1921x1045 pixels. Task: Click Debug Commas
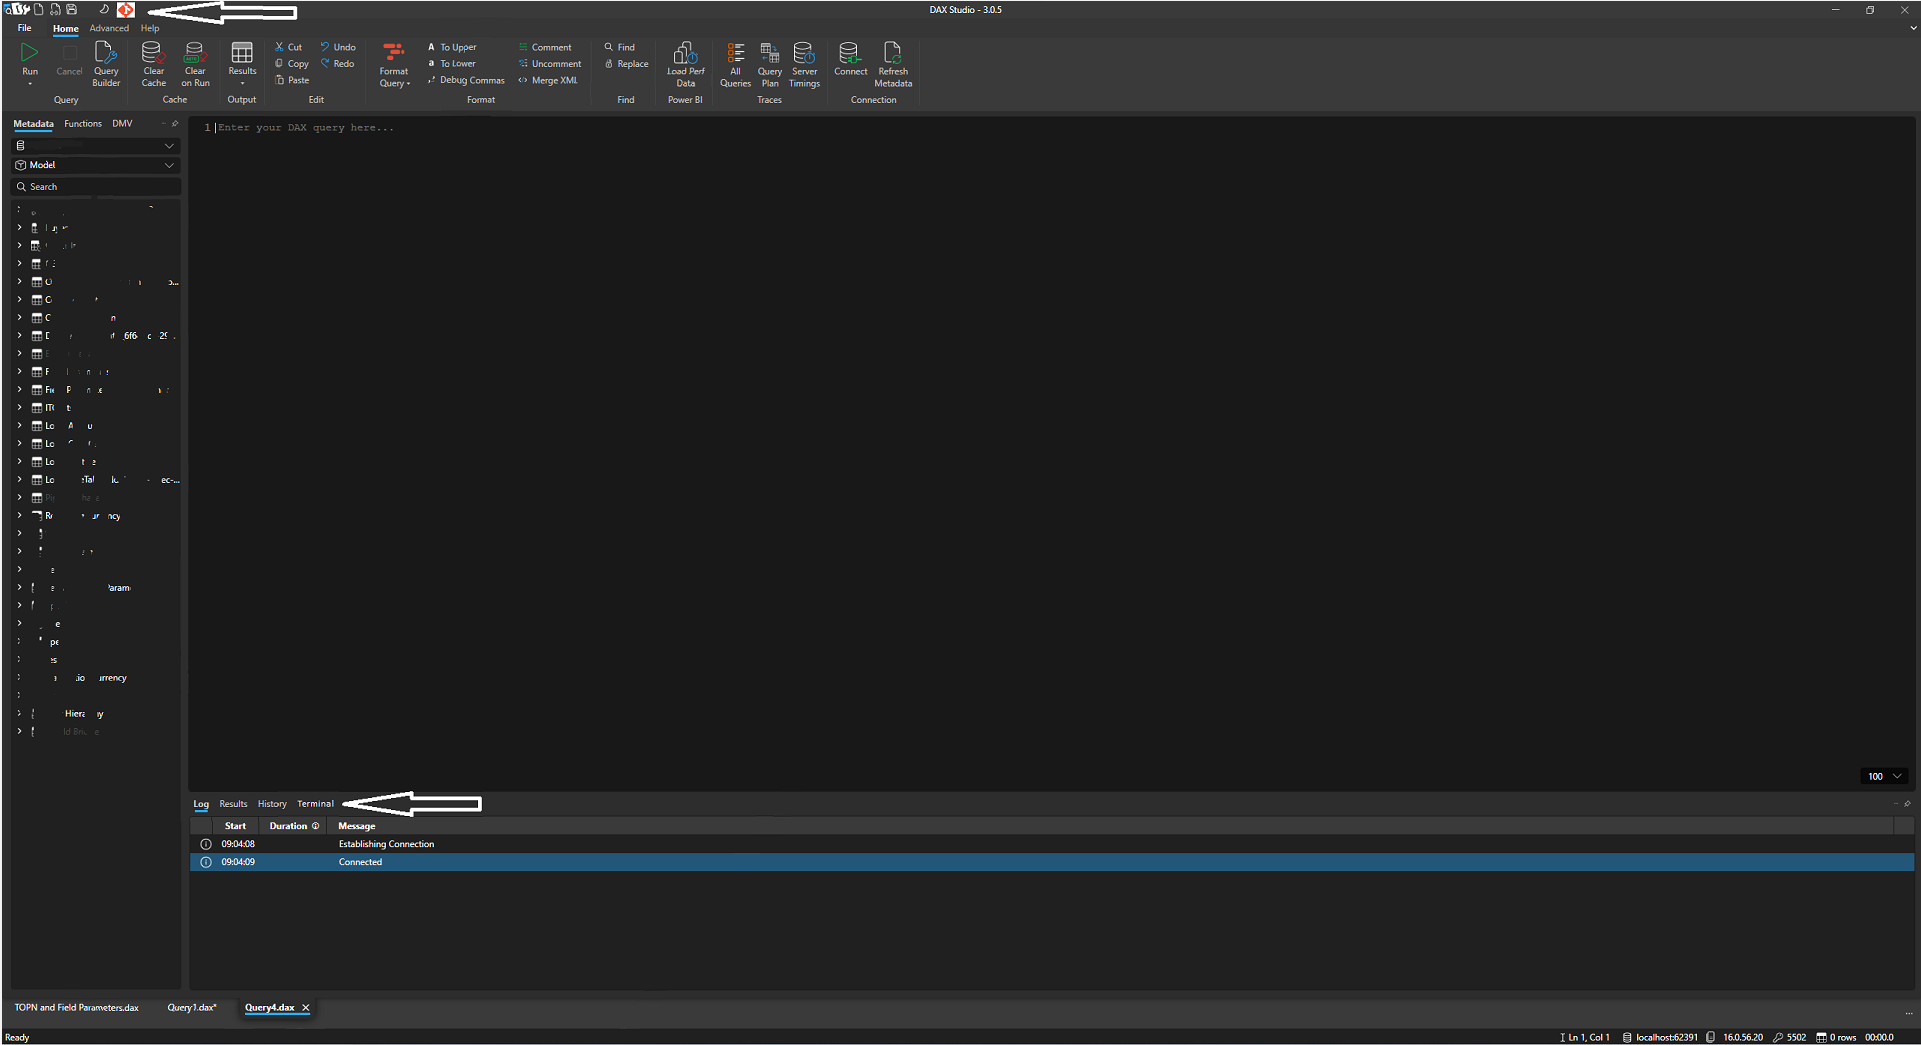[466, 80]
